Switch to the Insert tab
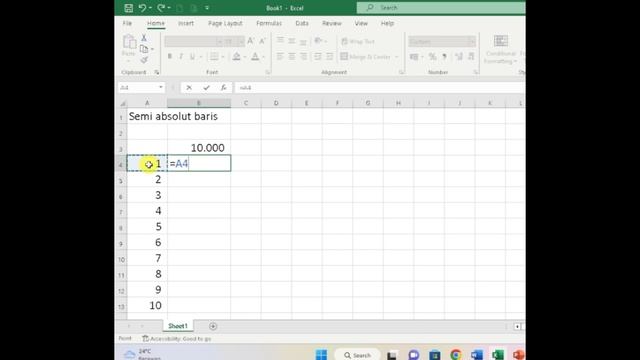Viewport: 640px width, 360px height. (x=186, y=23)
